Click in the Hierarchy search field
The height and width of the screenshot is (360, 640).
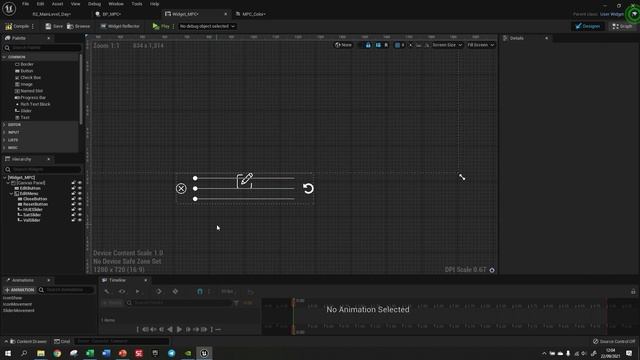click(43, 169)
